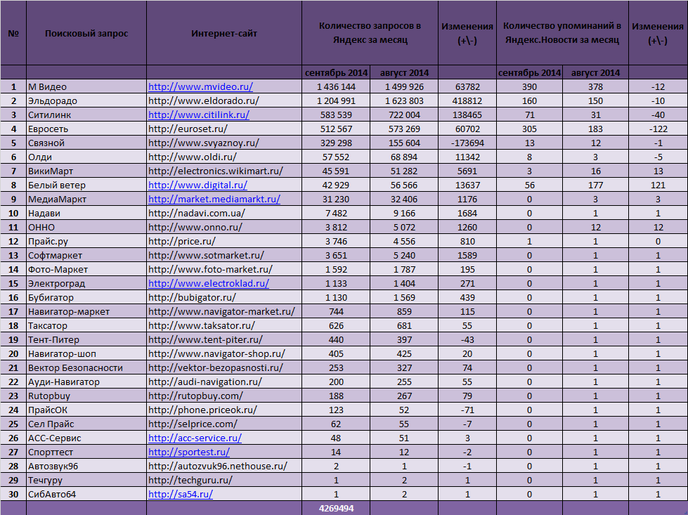
Task: Select the change value -173694
Action: [467, 143]
